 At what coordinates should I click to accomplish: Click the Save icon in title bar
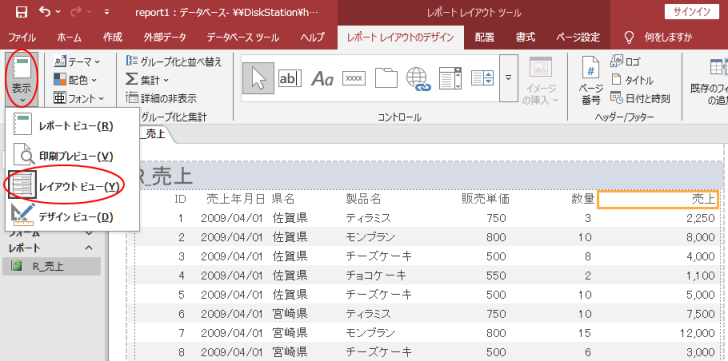(21, 13)
